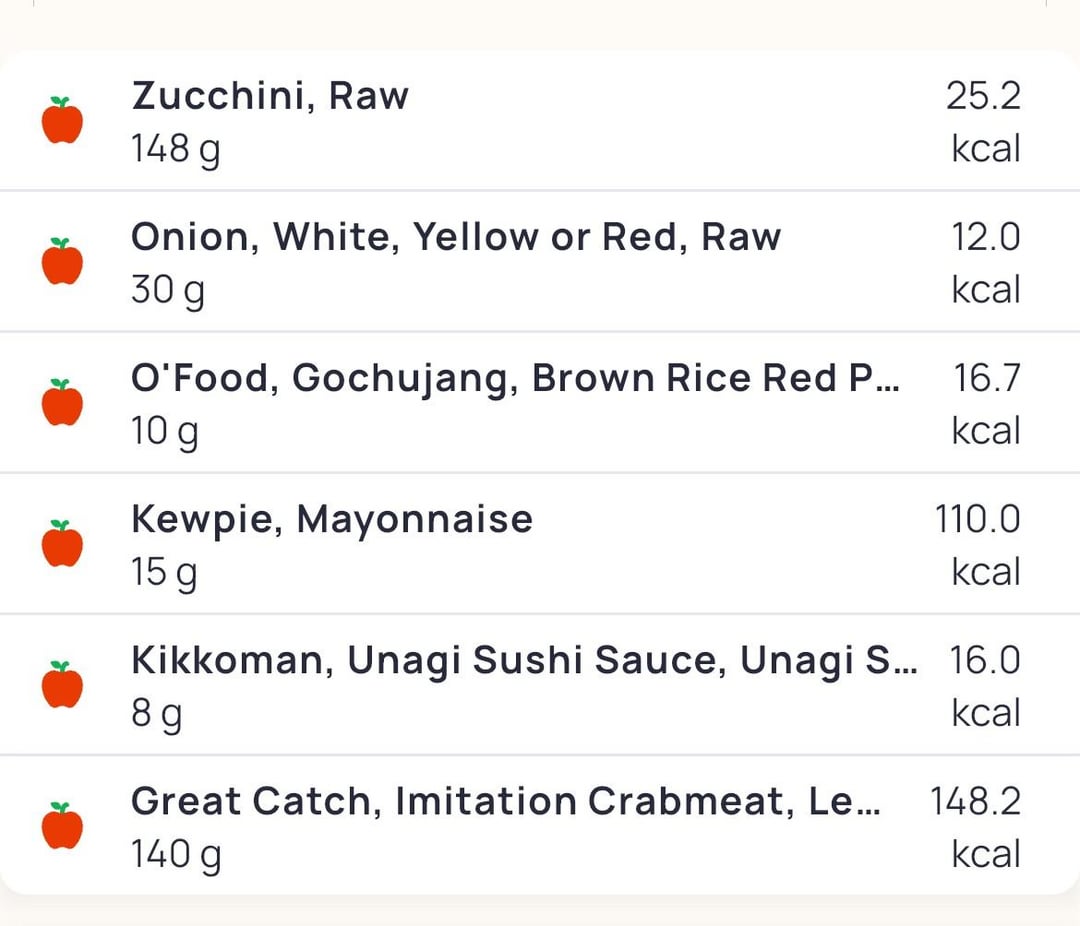This screenshot has height=926, width=1080.
Task: Select the 140 g crabmeat serving amount
Action: coord(176,855)
